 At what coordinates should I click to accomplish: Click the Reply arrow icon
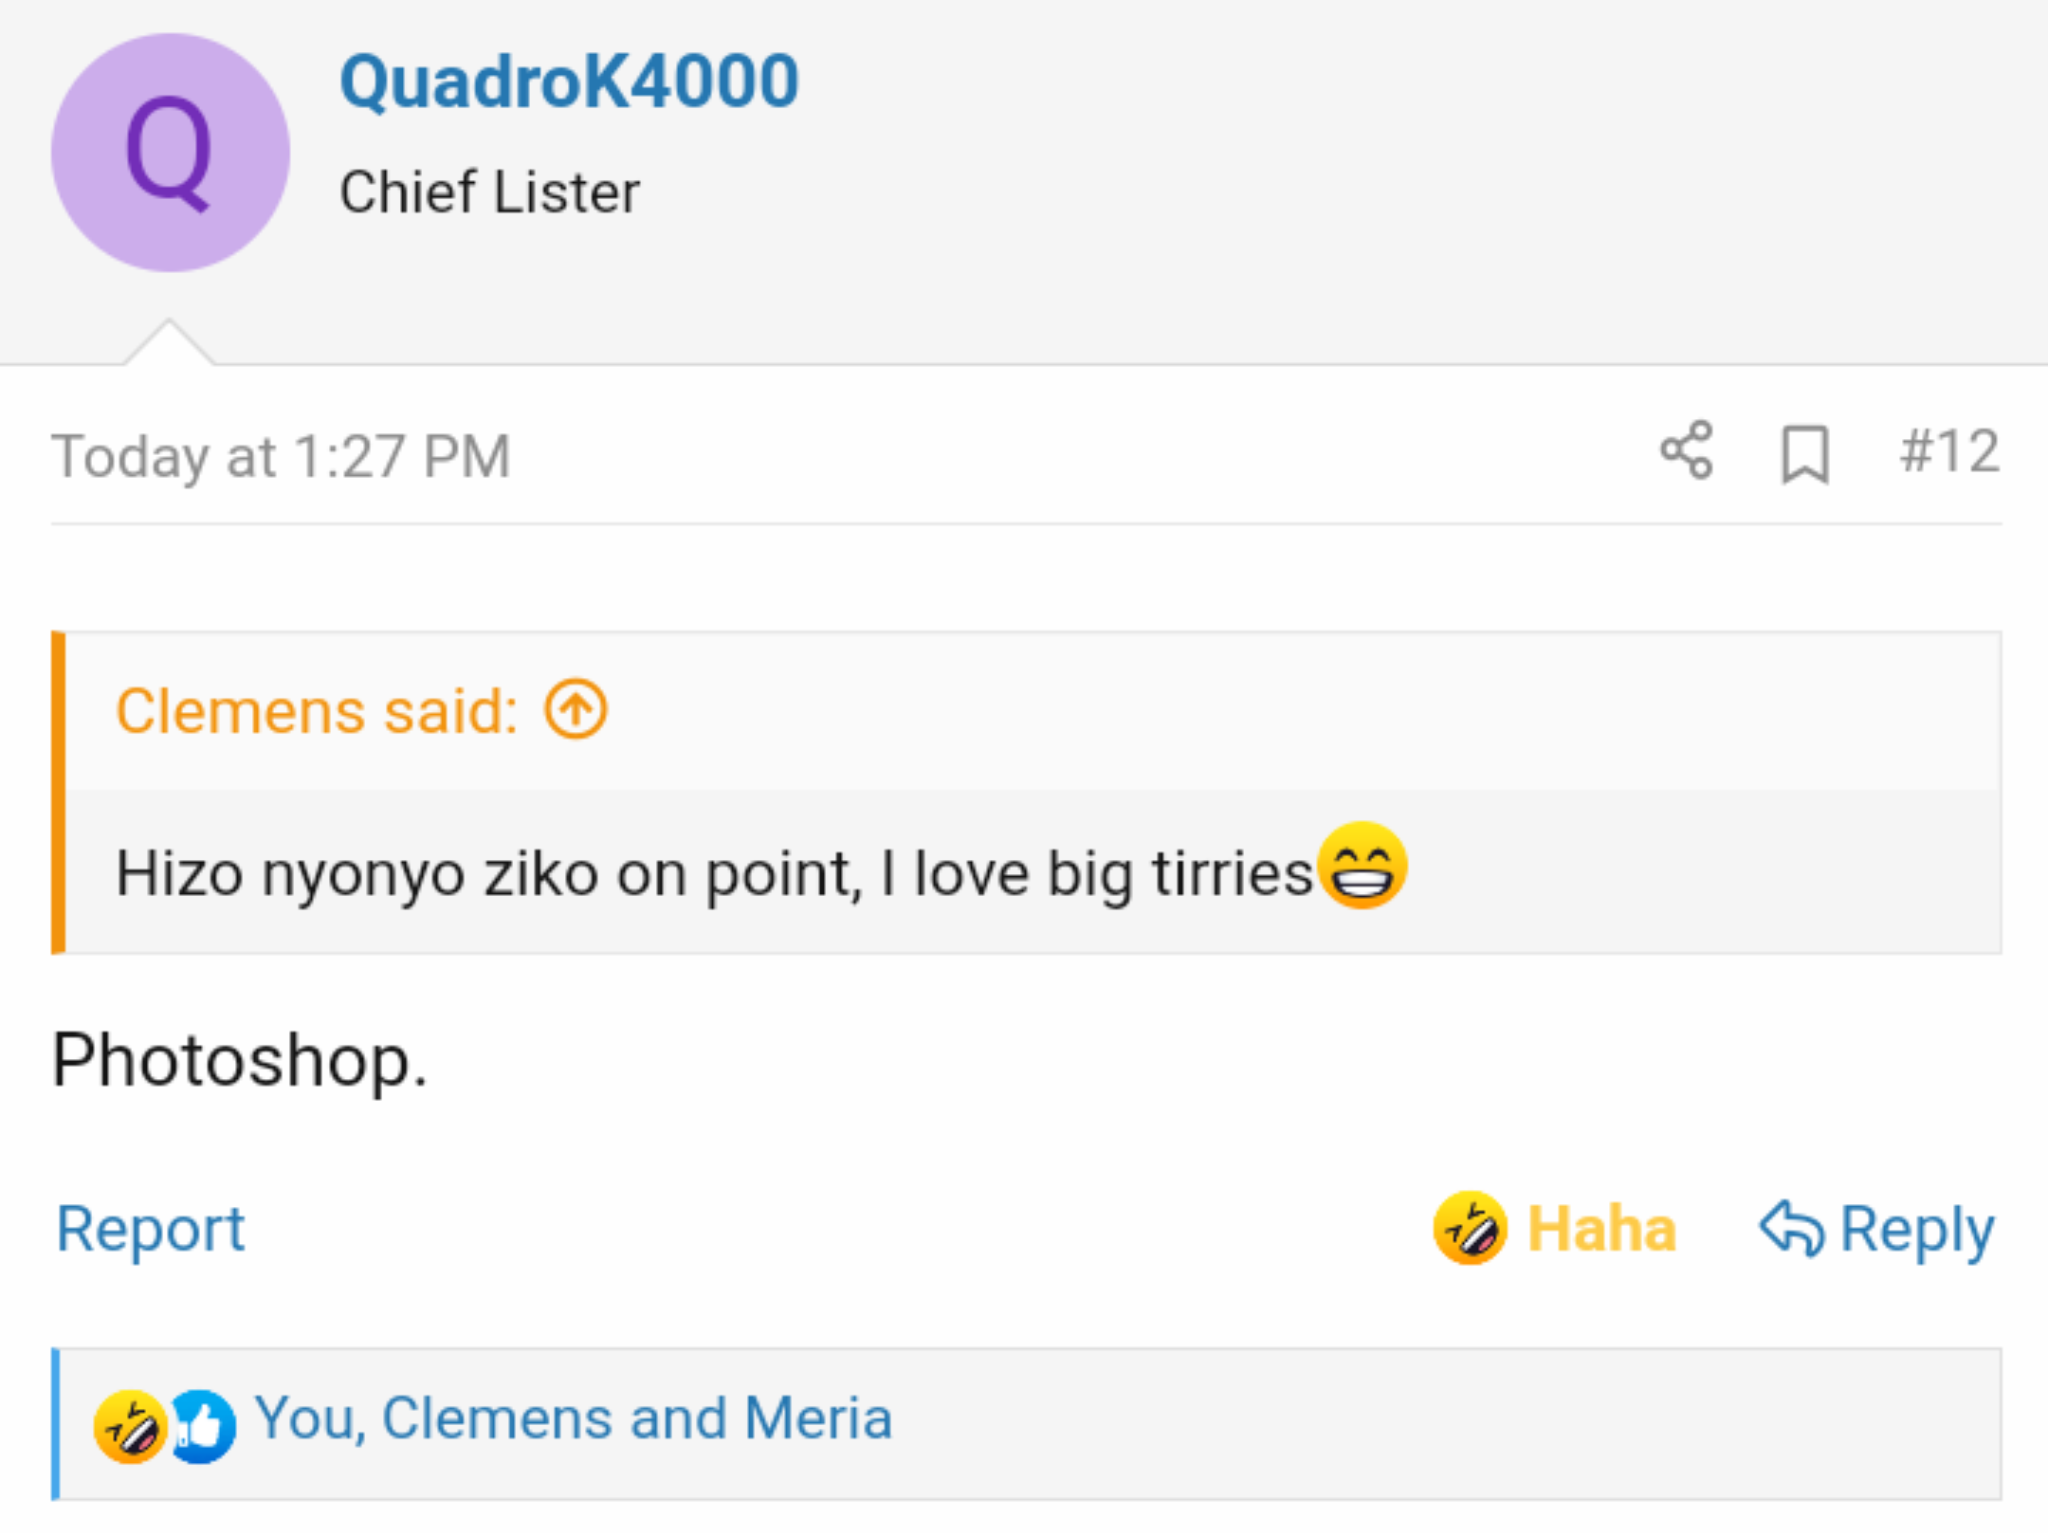point(1791,1228)
